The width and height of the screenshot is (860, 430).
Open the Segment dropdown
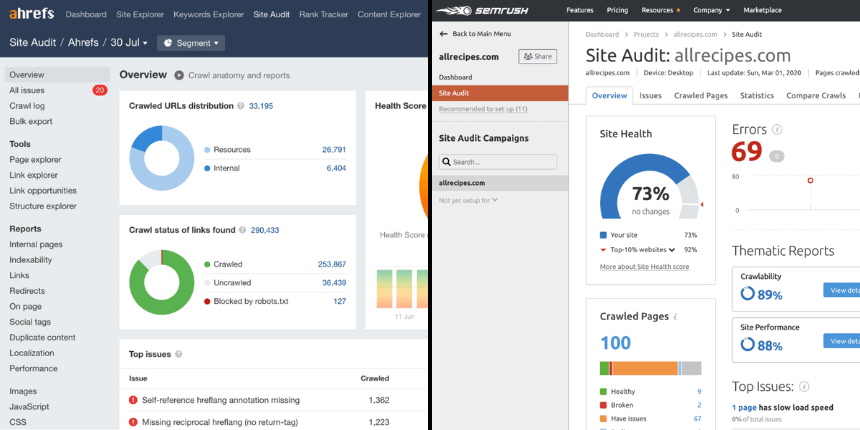click(191, 43)
